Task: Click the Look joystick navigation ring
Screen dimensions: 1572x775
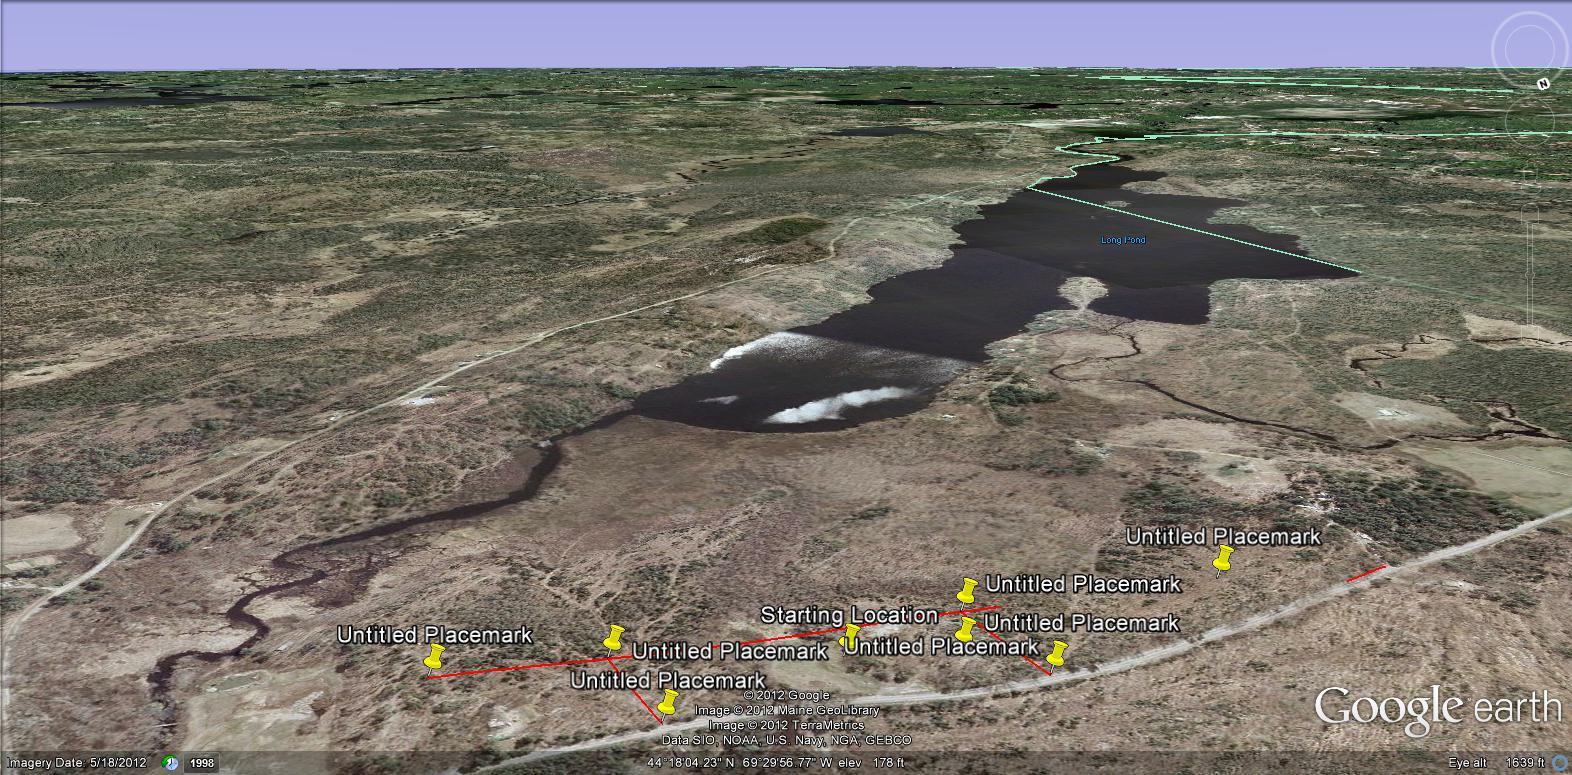Action: [x=1530, y=47]
